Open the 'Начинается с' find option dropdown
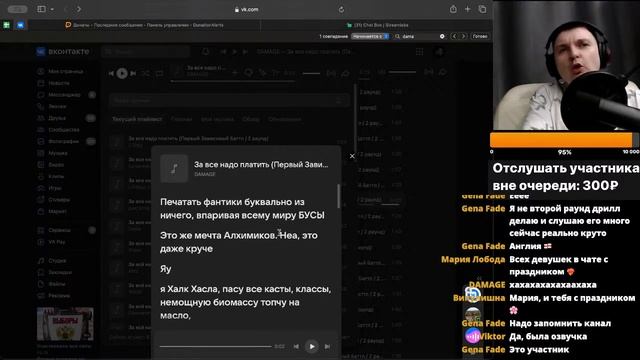This screenshot has width=640, height=360. (370, 36)
